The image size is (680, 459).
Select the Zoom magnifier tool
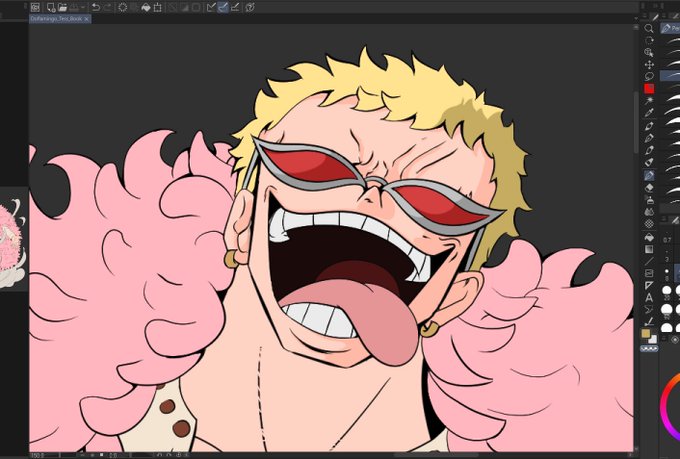point(649,29)
